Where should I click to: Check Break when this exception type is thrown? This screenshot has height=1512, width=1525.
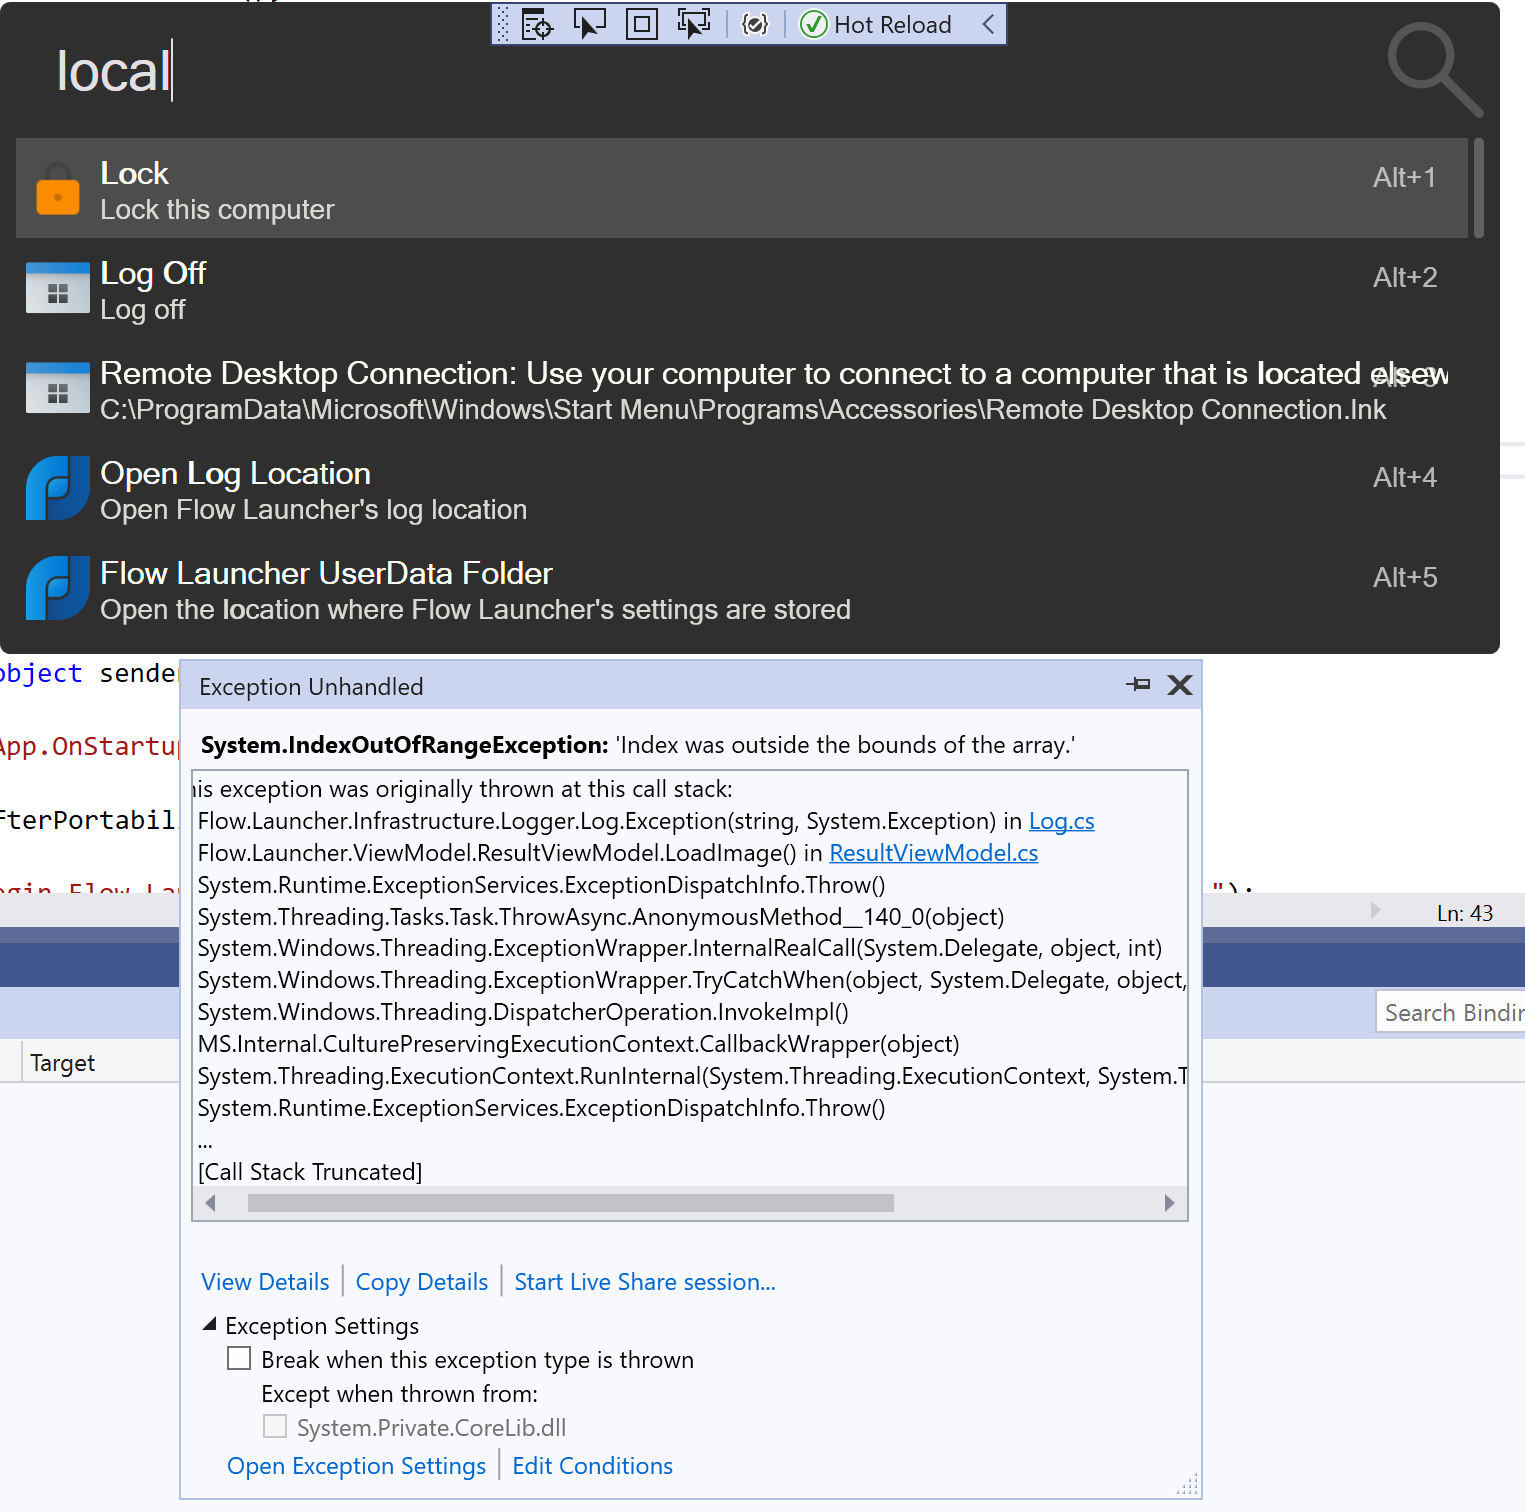click(239, 1358)
